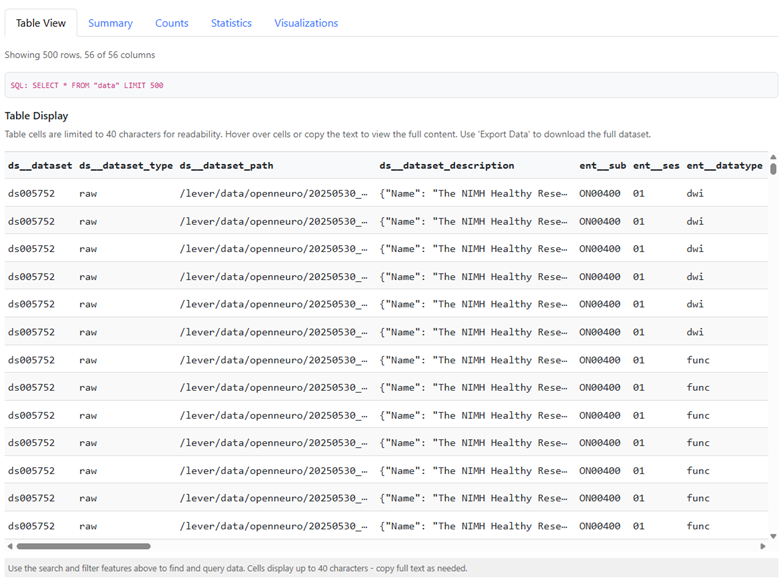This screenshot has height=584, width=783.
Task: Click the first 'dwi' datatype cell
Action: 695,193
